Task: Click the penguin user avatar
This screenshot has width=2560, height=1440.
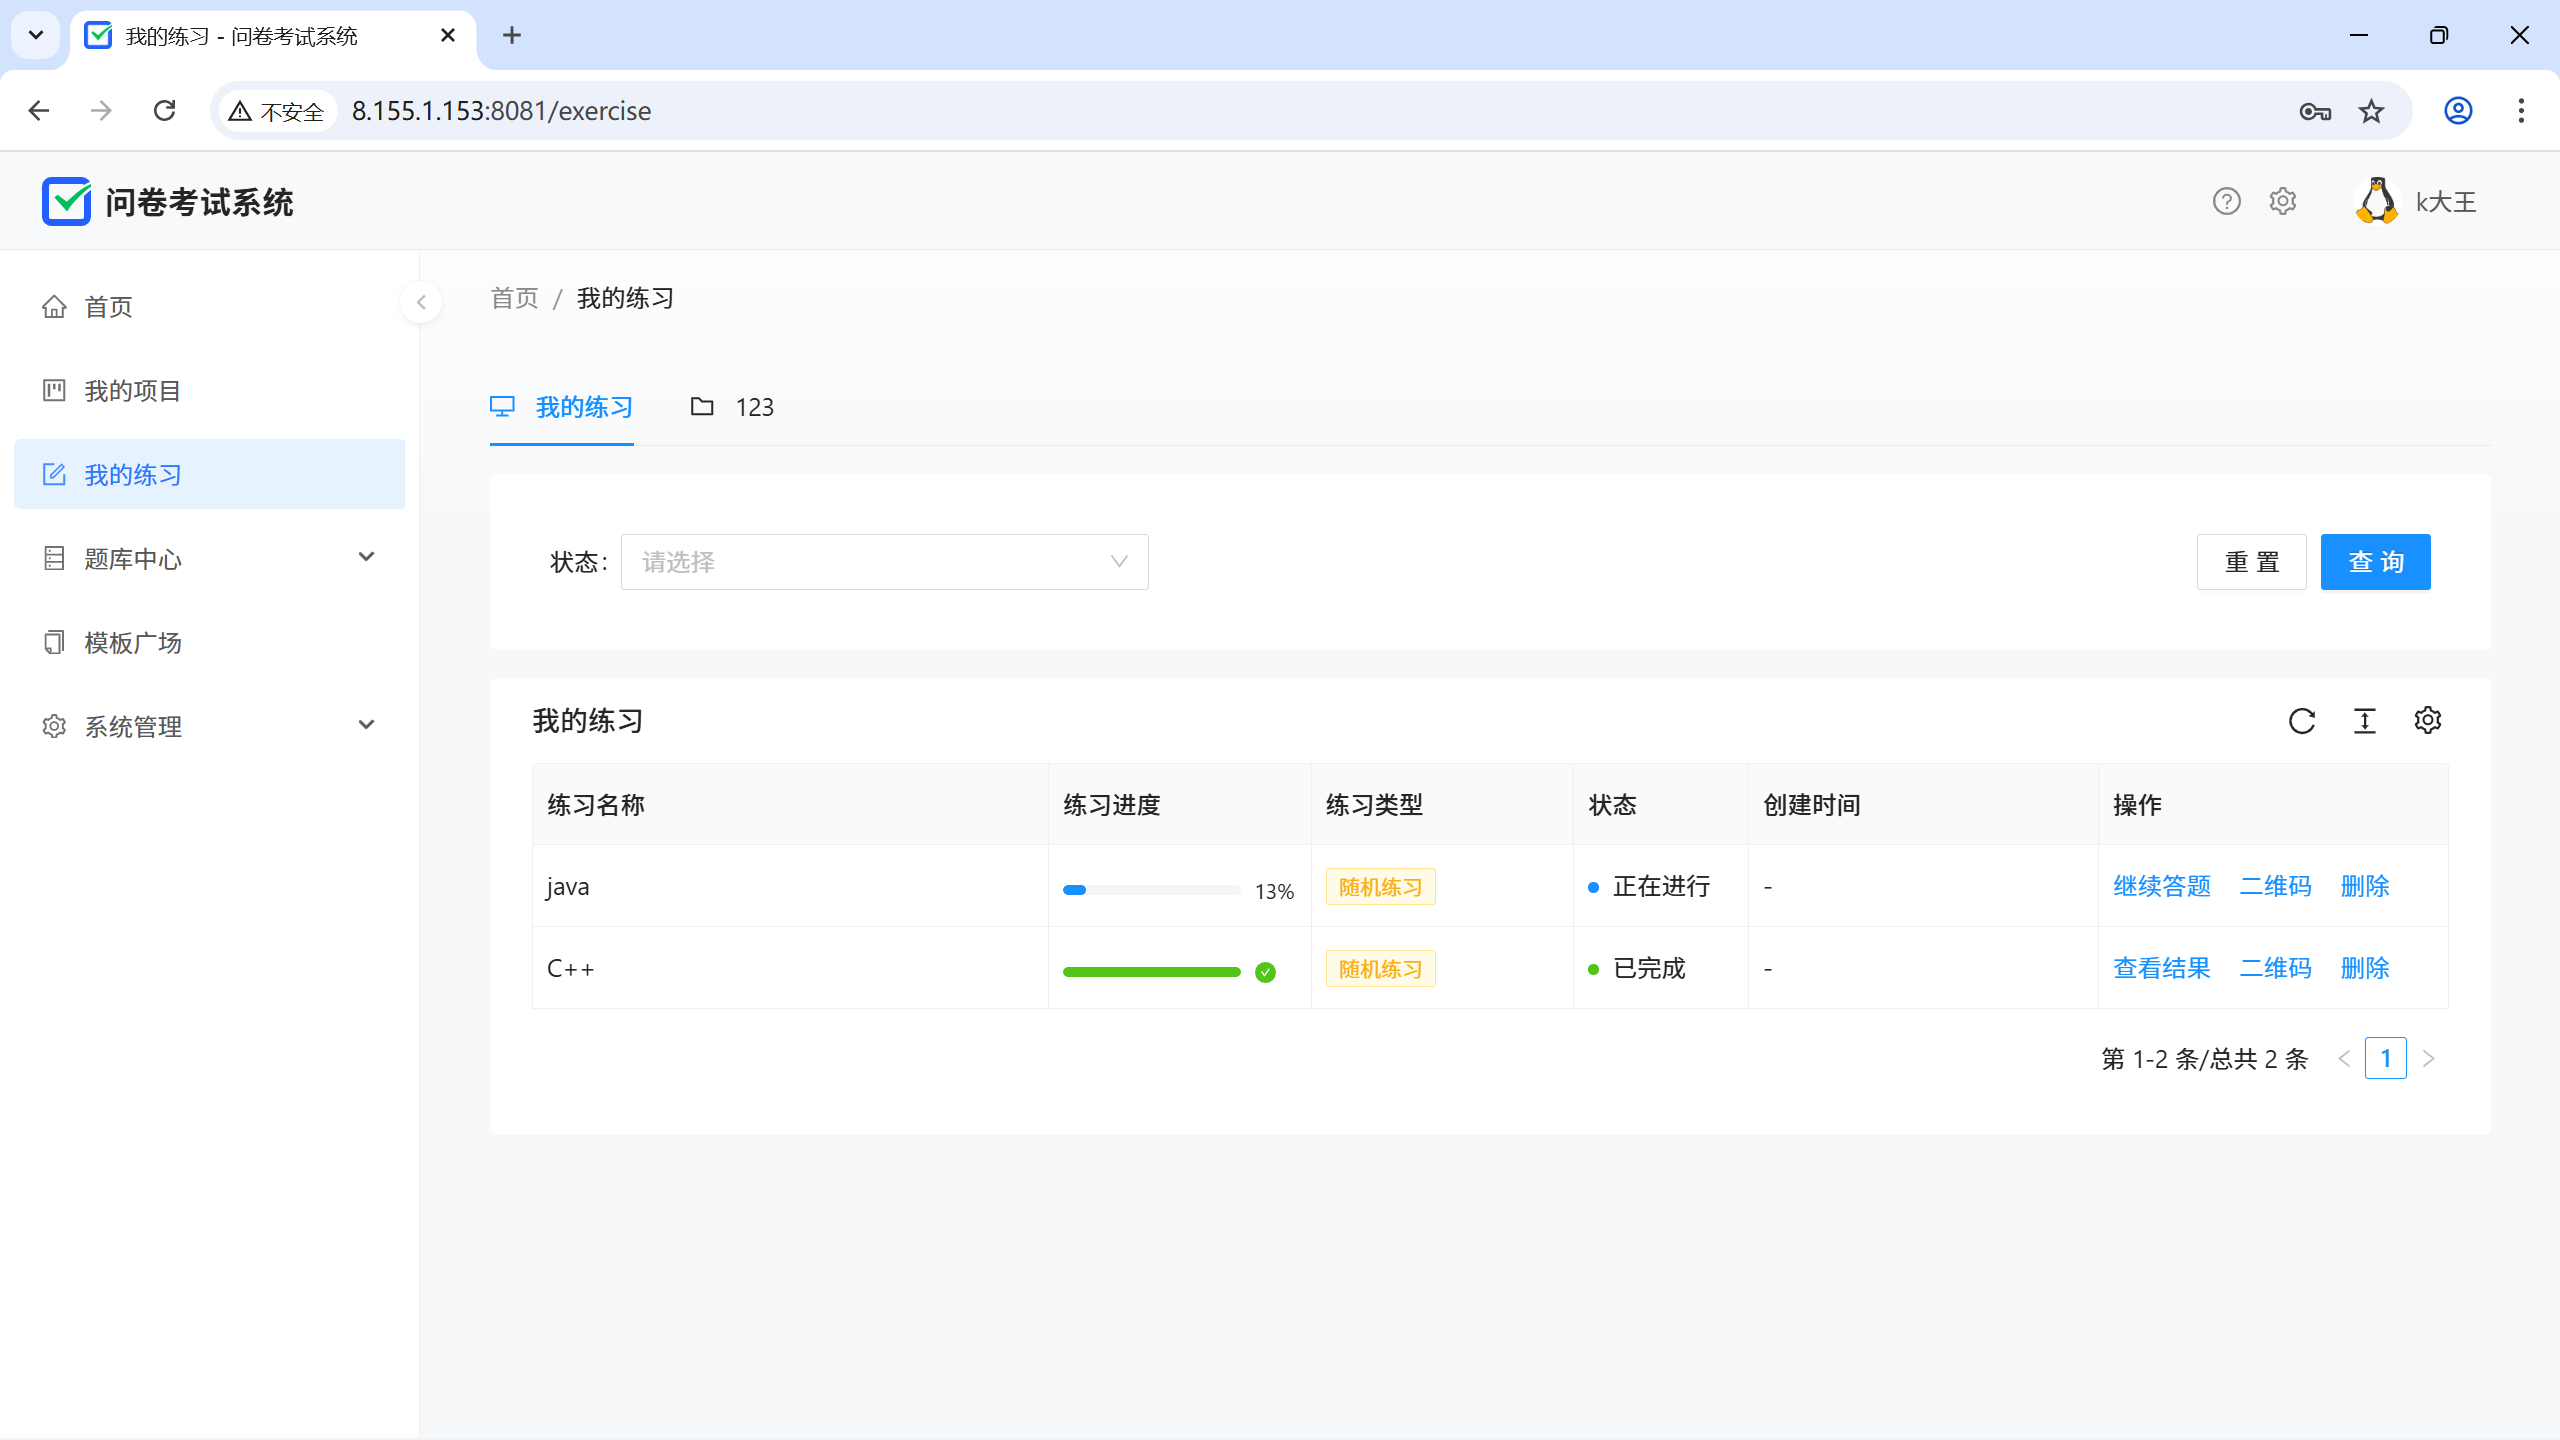Action: [x=2377, y=202]
